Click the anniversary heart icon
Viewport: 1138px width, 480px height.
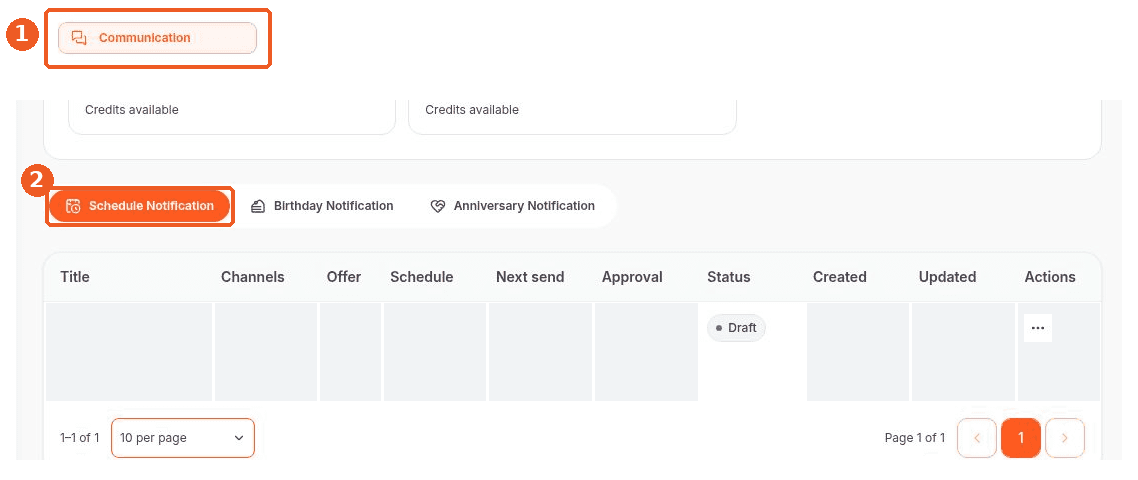pos(437,206)
